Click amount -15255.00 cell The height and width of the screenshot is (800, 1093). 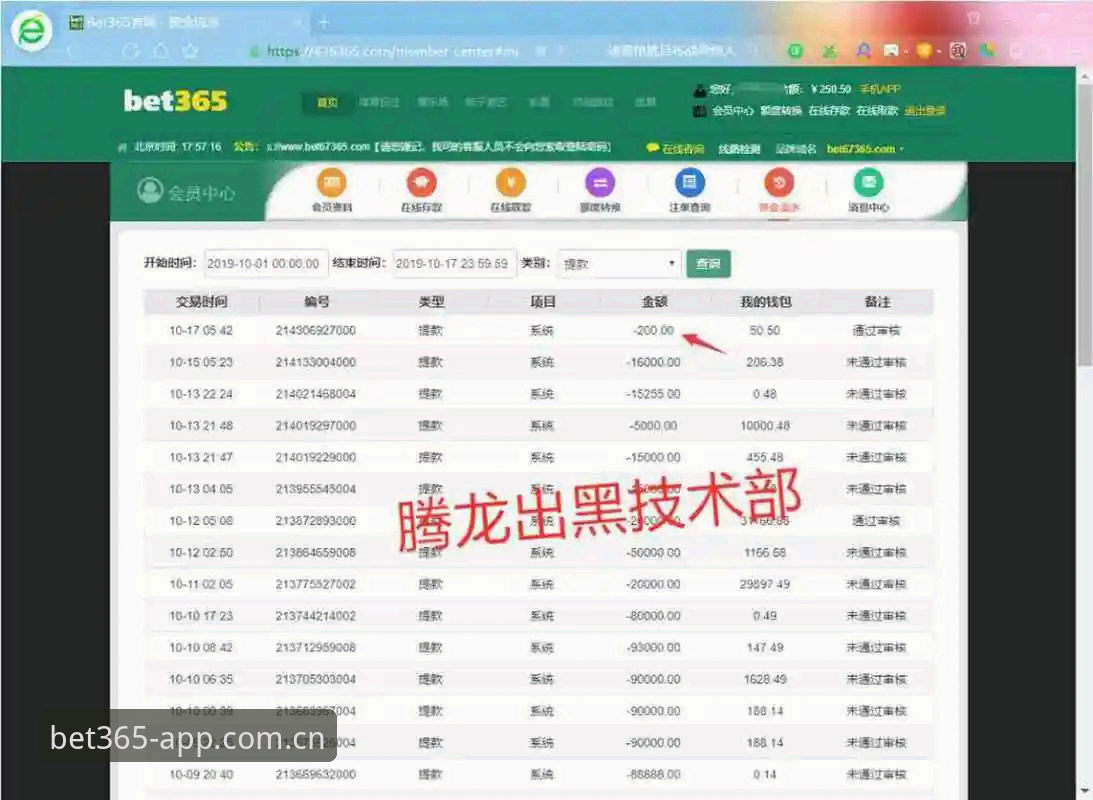click(x=653, y=394)
